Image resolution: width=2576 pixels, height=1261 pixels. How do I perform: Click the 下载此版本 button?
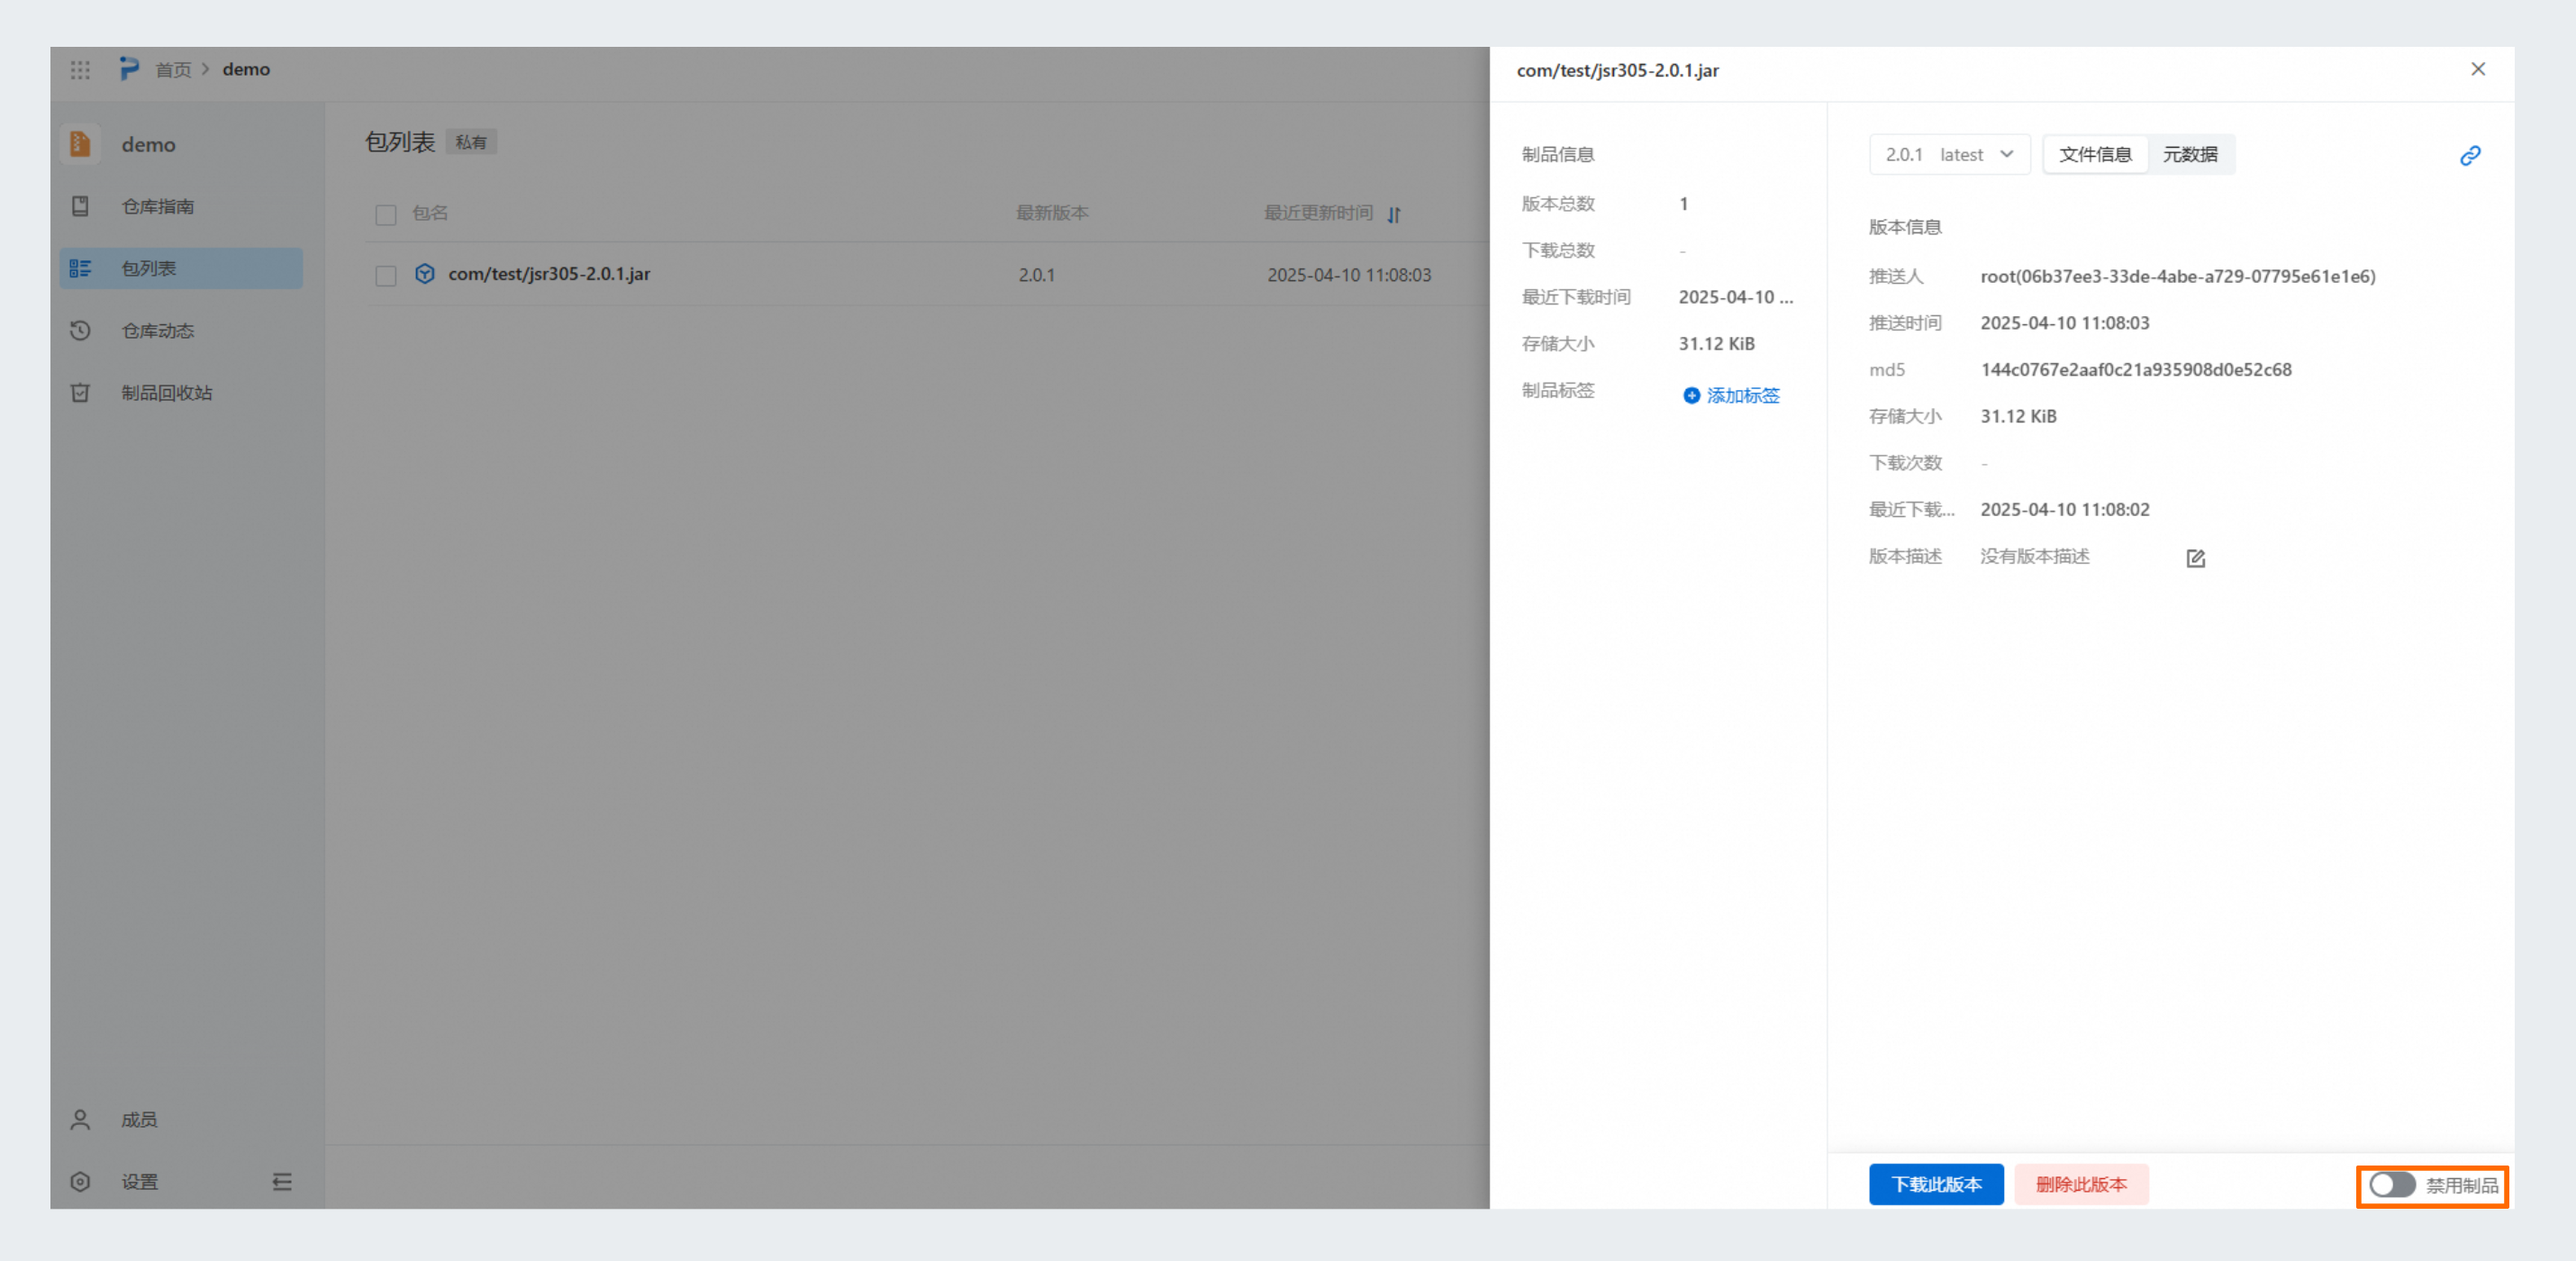[1935, 1185]
